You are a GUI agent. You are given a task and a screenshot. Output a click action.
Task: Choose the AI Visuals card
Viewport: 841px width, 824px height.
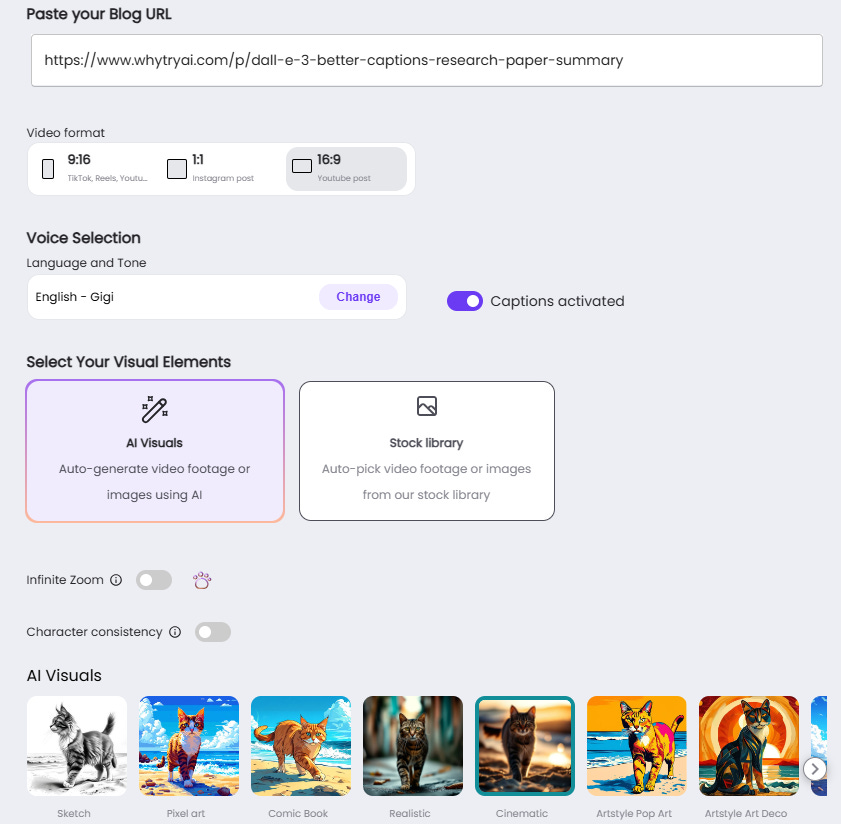pos(154,451)
